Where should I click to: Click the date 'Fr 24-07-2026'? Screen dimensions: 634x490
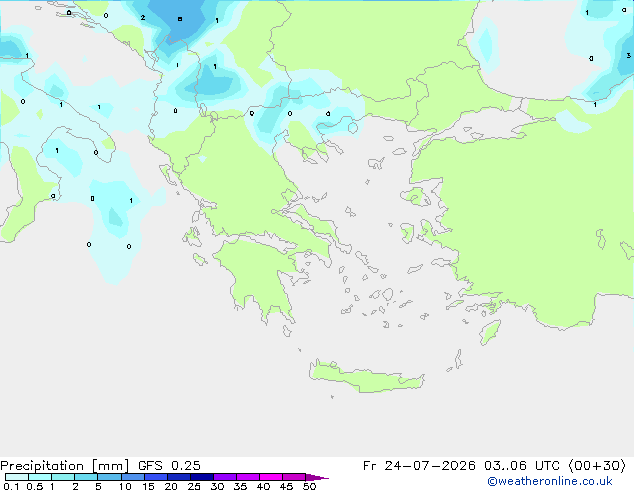[419, 466]
